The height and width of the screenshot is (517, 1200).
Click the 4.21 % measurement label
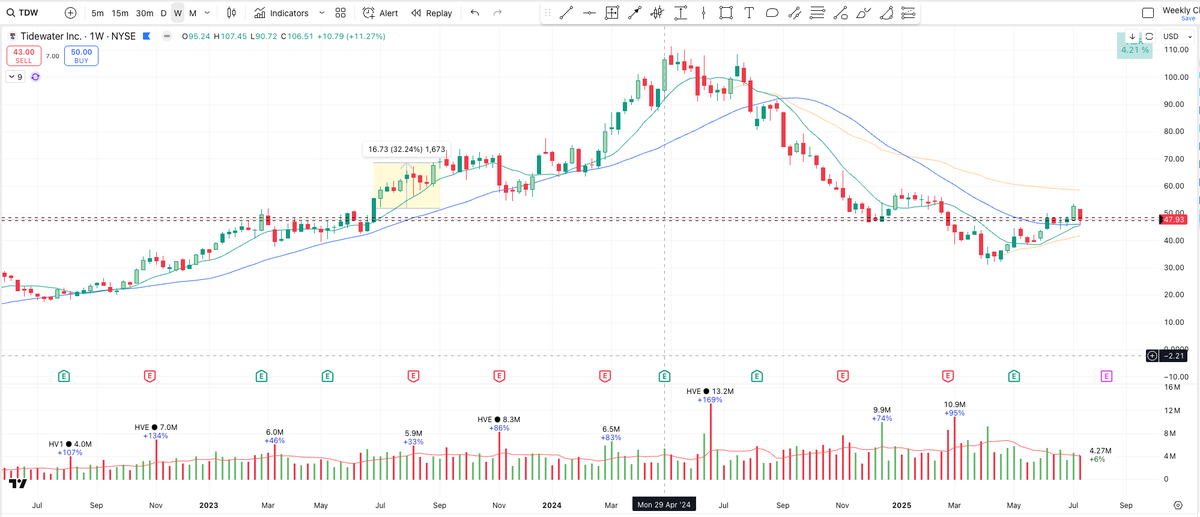(1135, 50)
